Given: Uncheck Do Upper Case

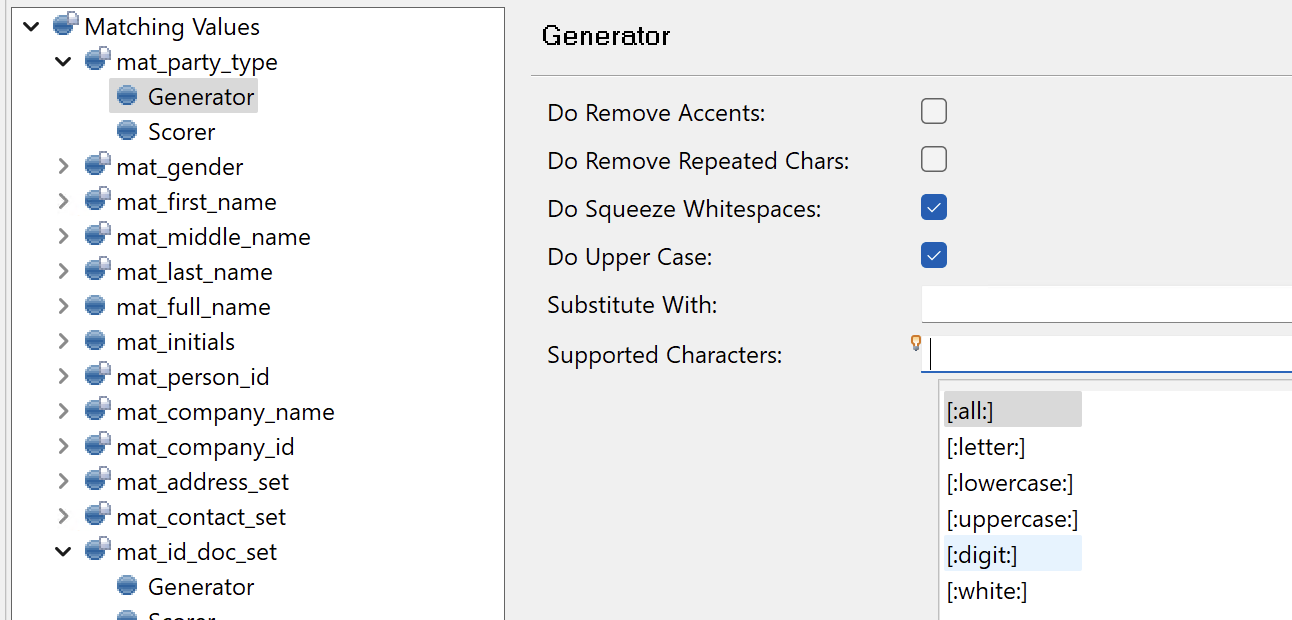Looking at the screenshot, I should 933,255.
